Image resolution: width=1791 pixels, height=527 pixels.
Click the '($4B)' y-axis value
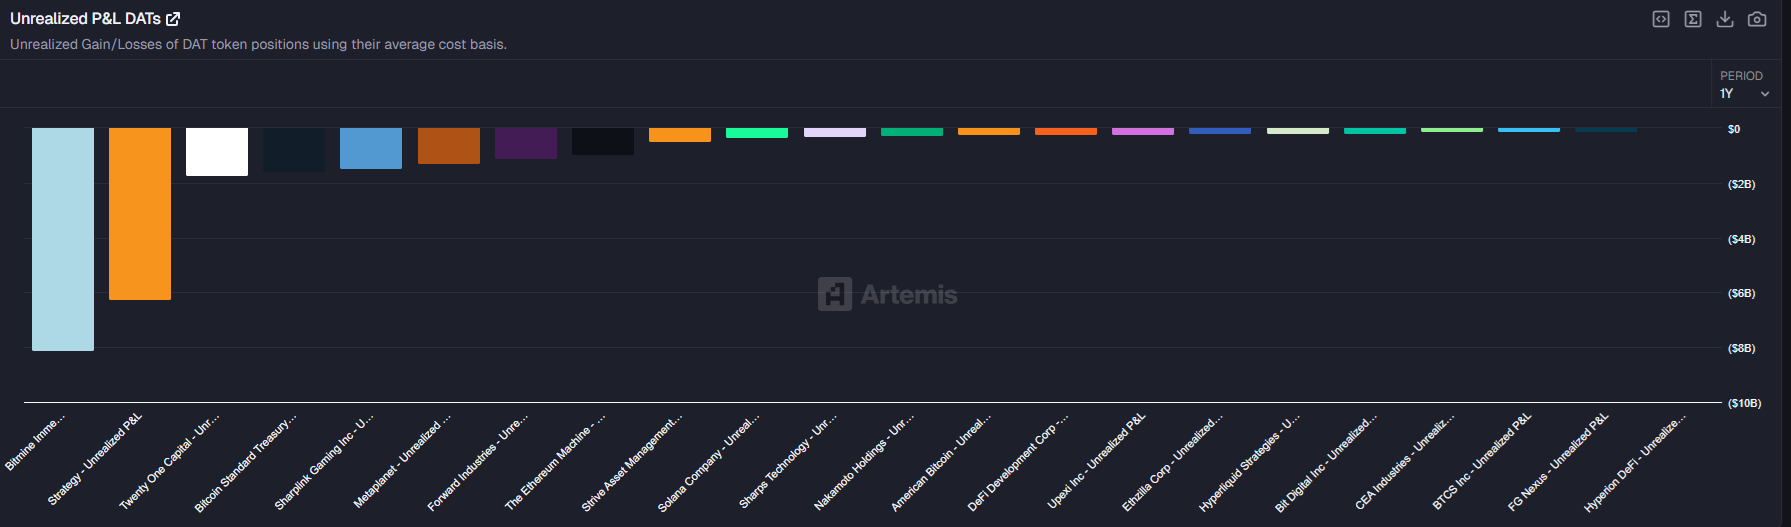tap(1741, 239)
